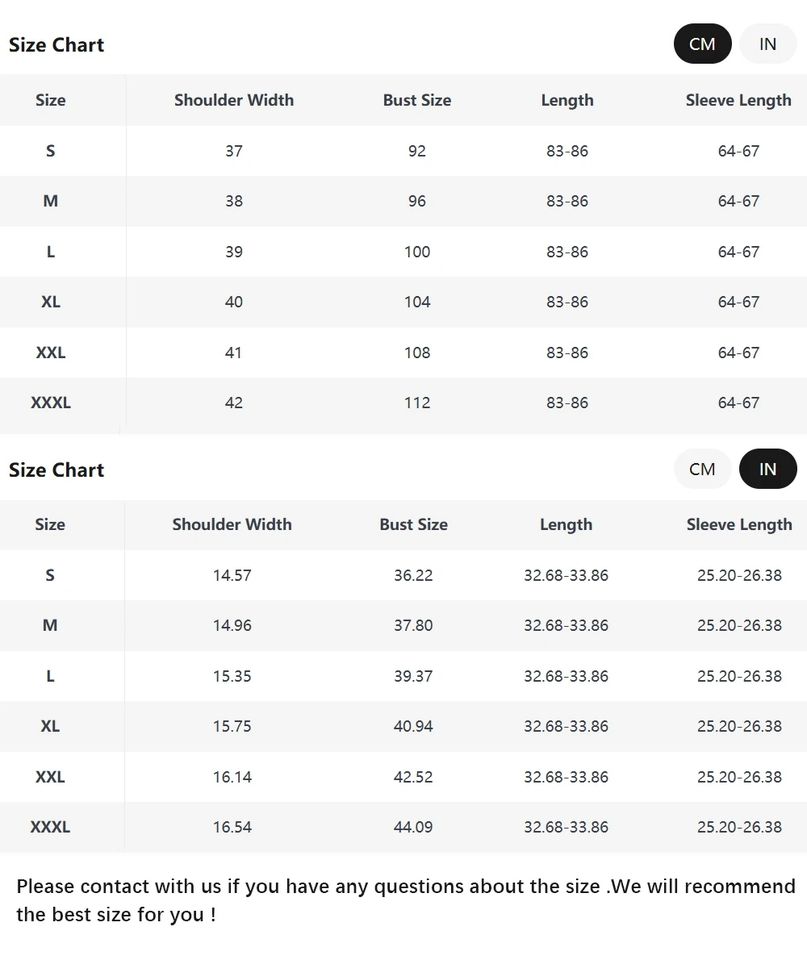Click the XL label in inches chart
This screenshot has height=960, width=807.
51,726
